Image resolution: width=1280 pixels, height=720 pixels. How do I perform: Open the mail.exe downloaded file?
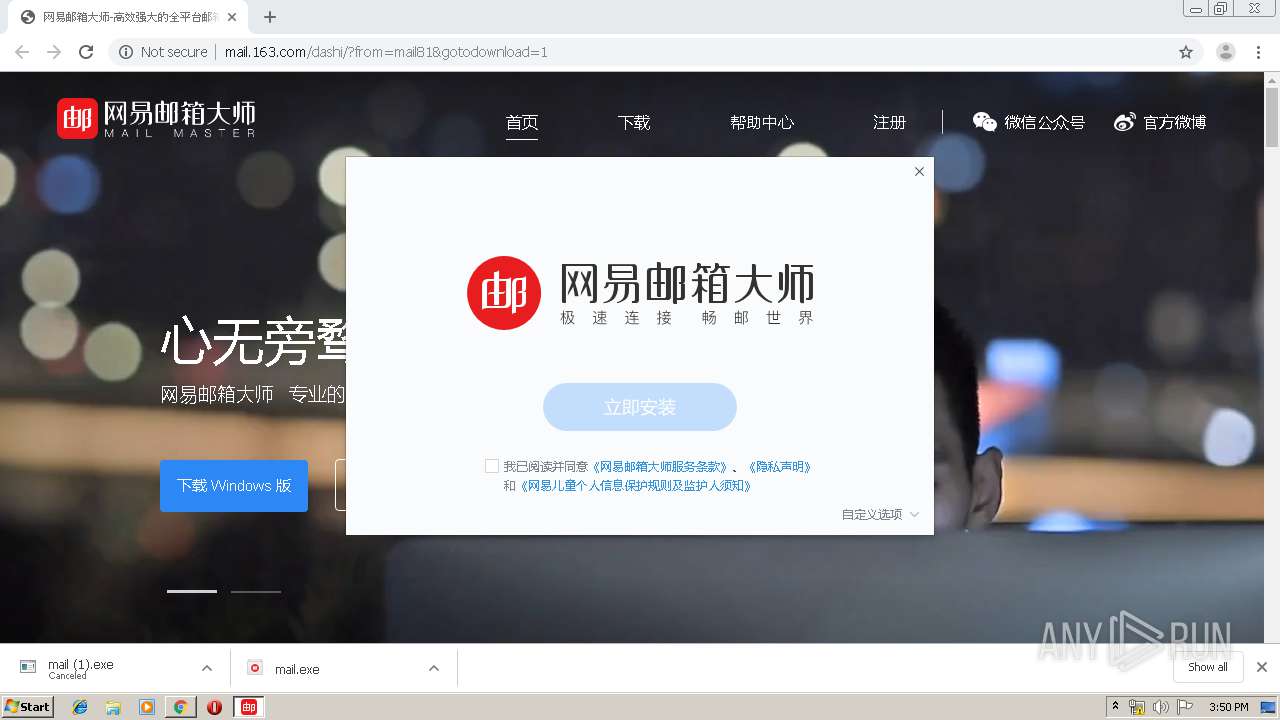click(x=297, y=669)
